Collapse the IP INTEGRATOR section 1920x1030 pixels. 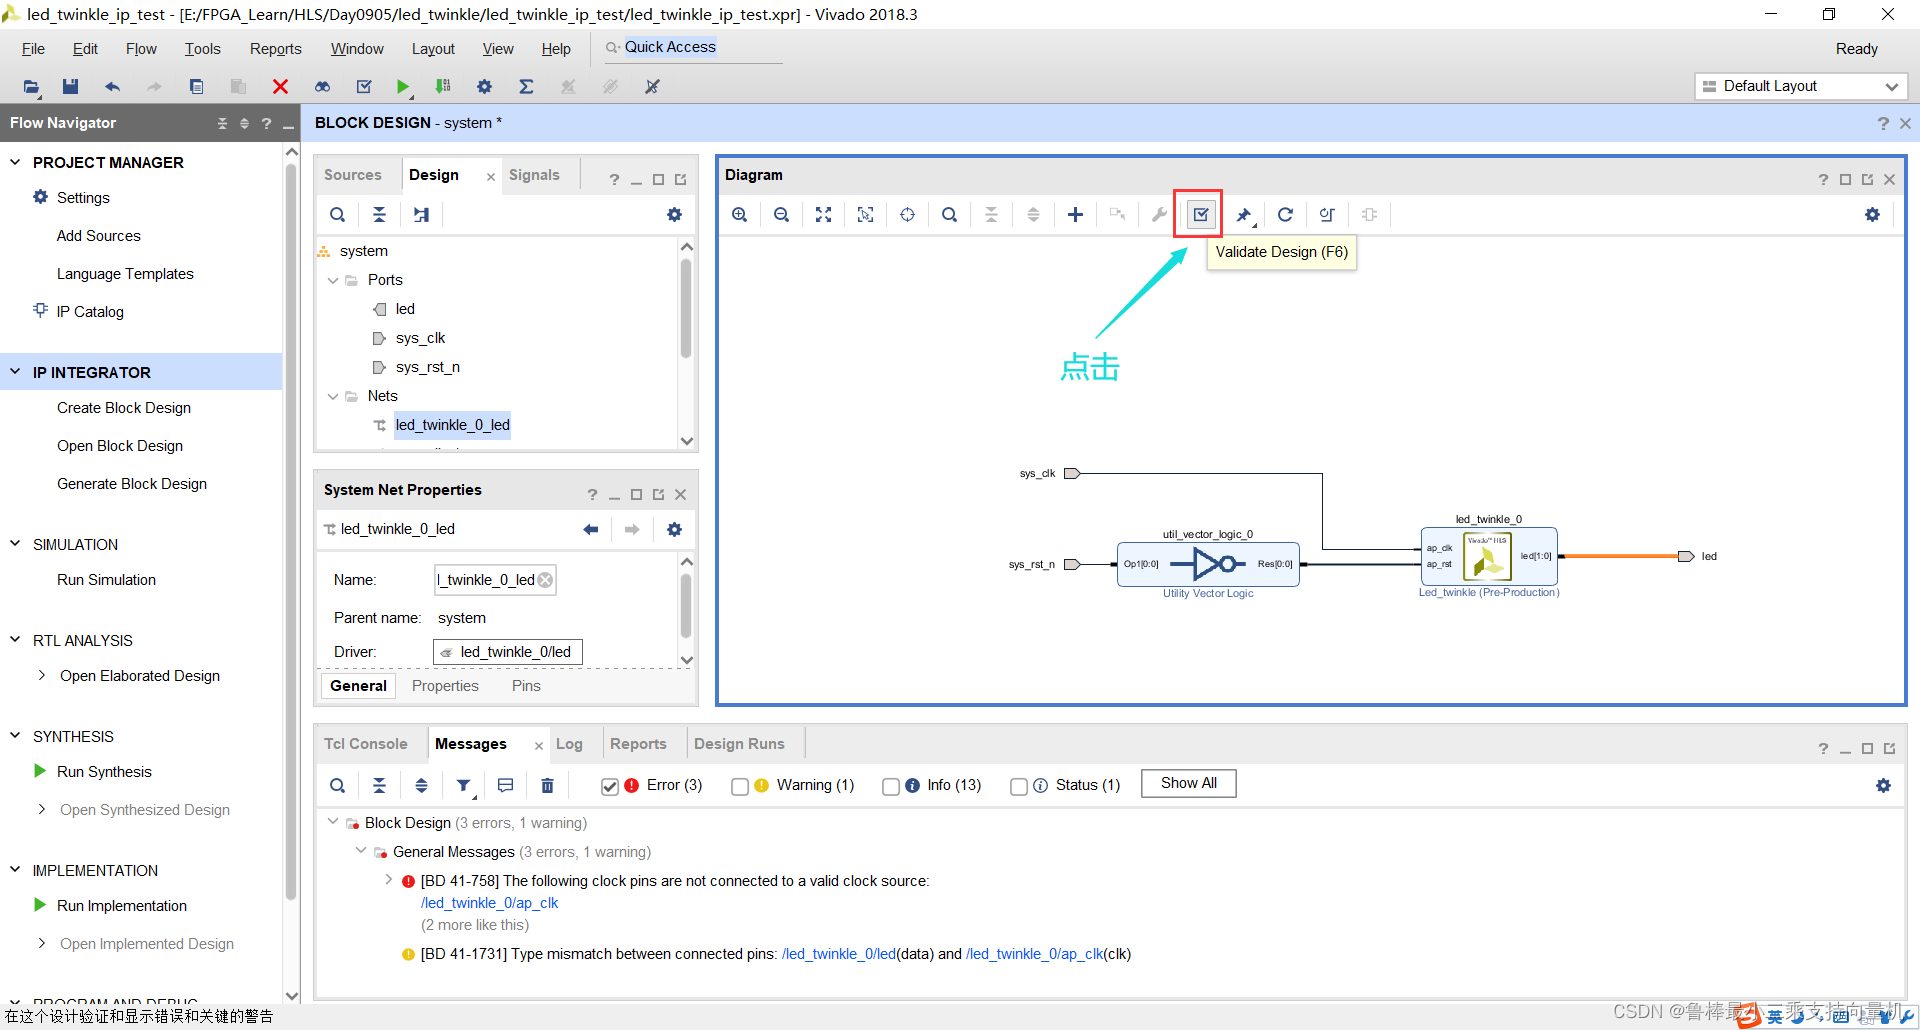(x=15, y=372)
